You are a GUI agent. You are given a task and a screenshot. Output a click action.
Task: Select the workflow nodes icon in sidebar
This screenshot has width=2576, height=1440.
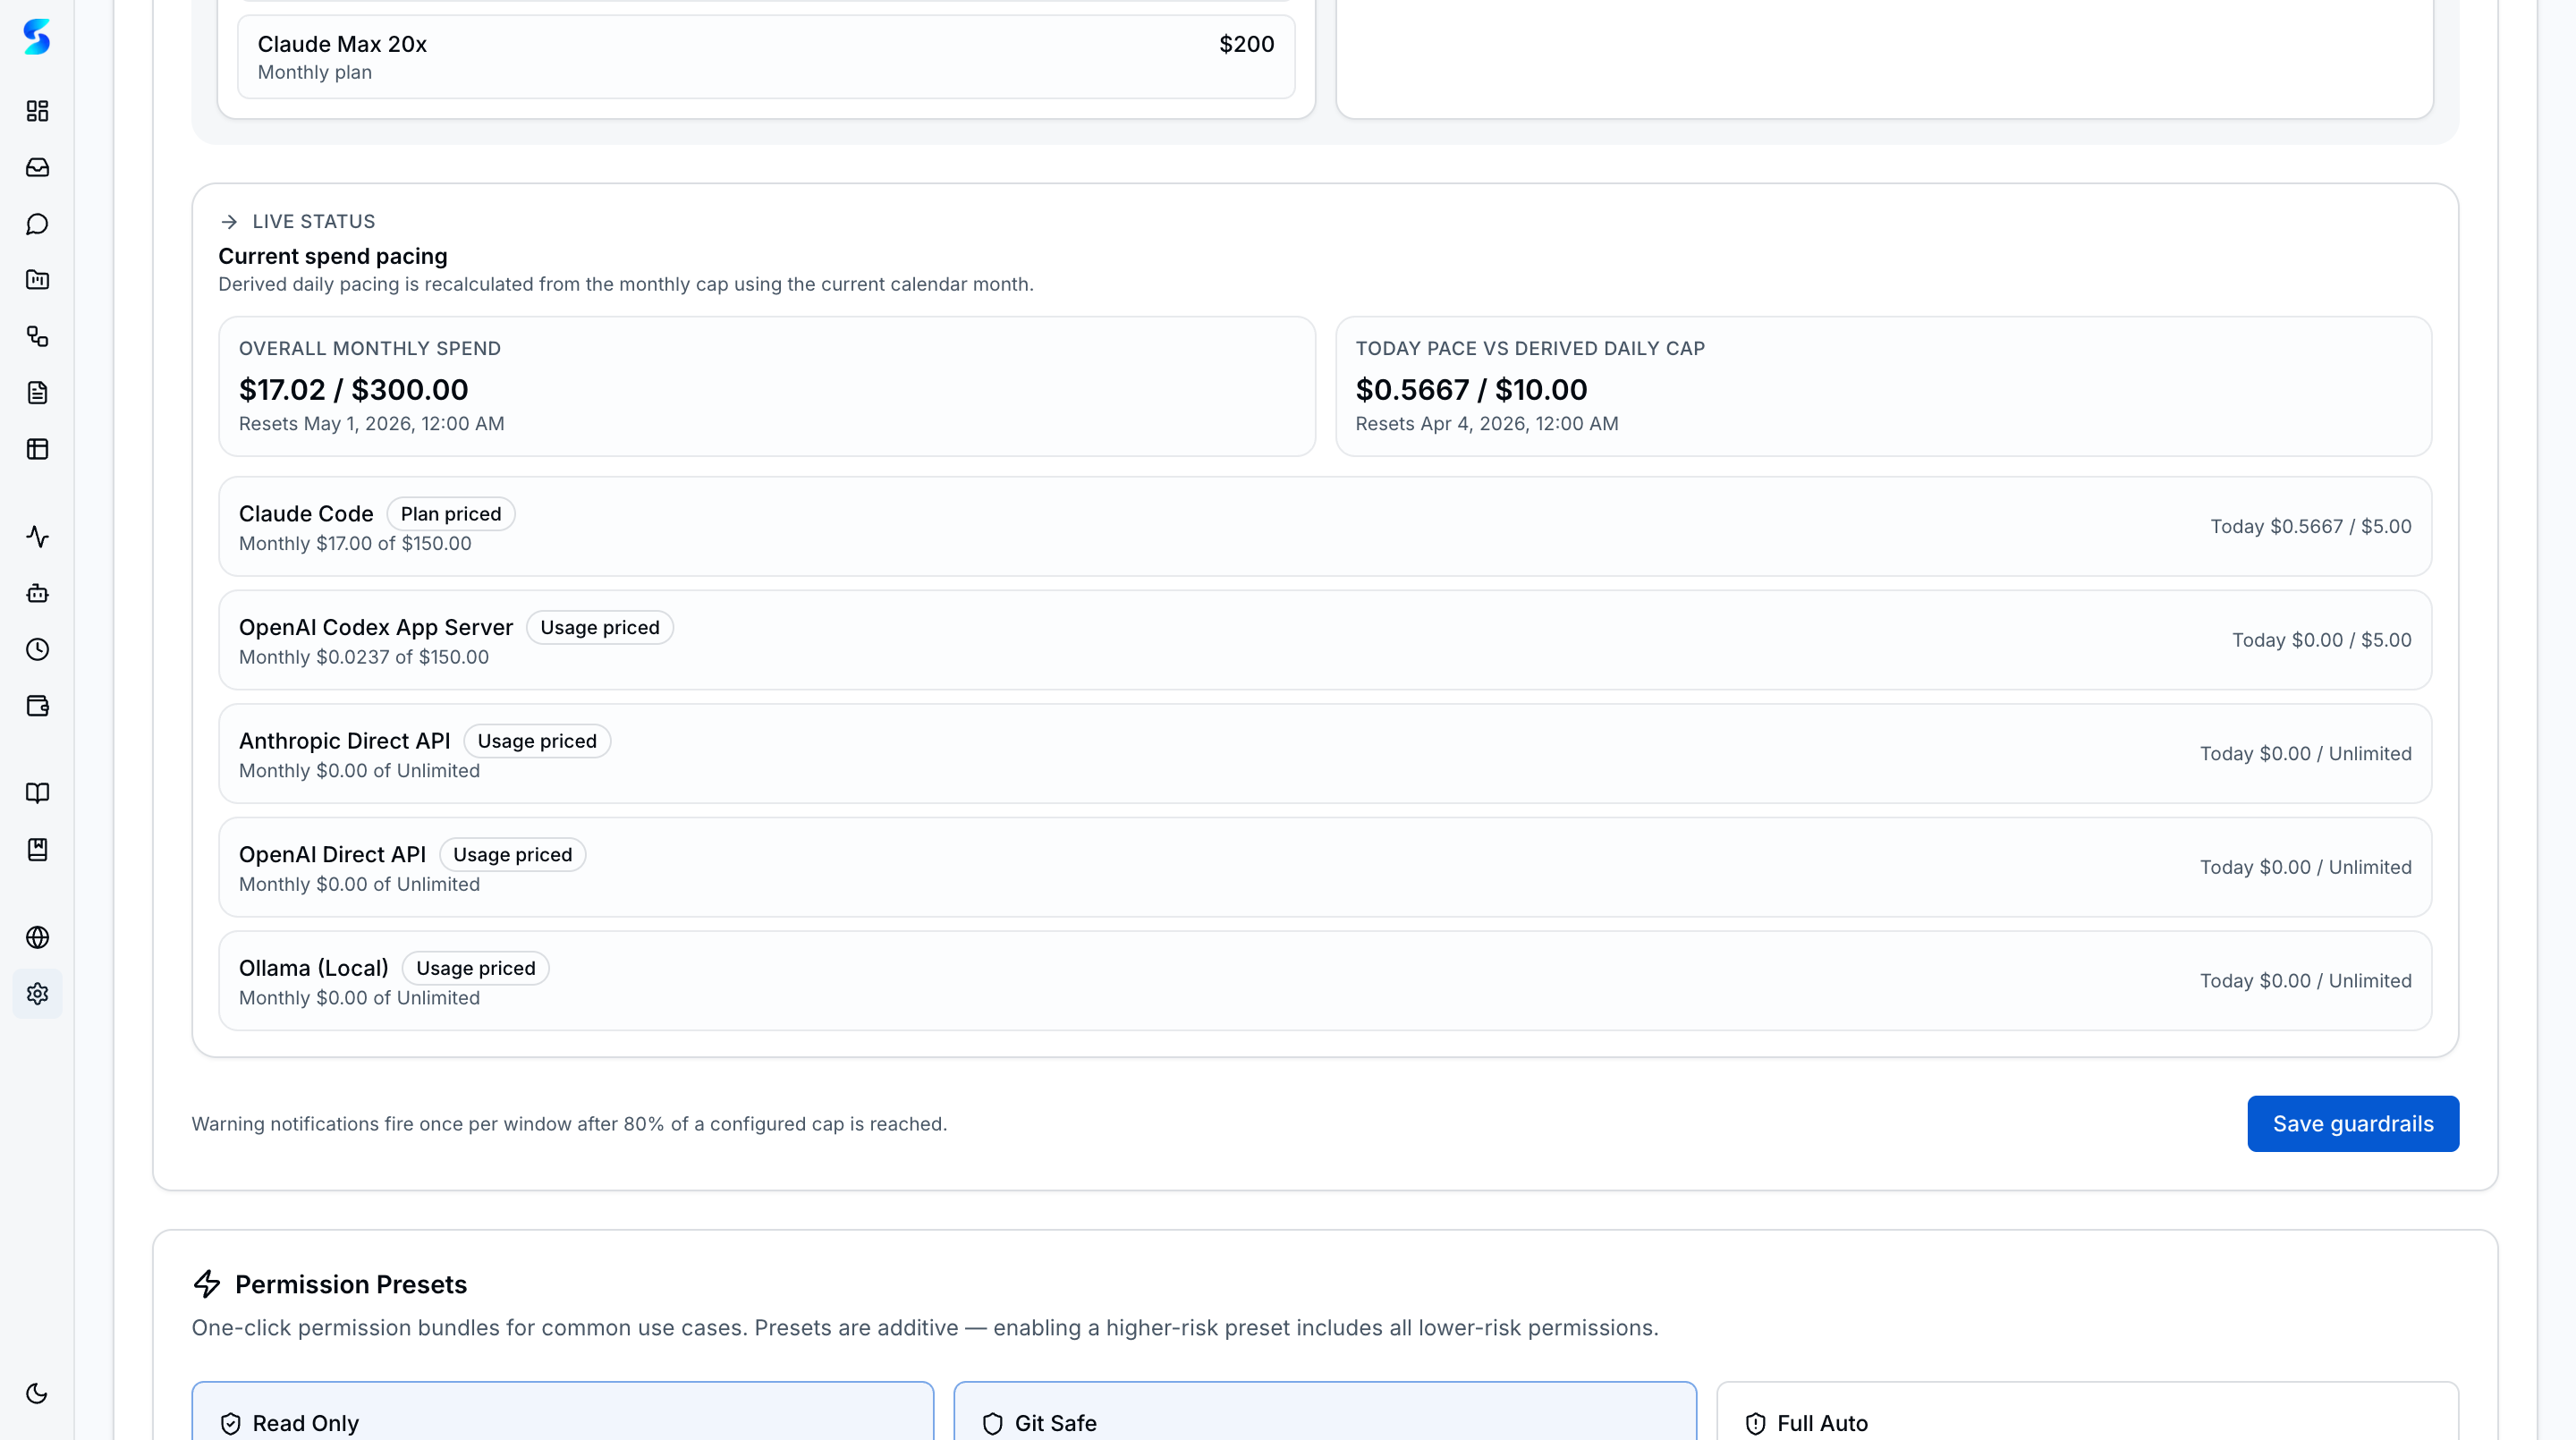37,337
